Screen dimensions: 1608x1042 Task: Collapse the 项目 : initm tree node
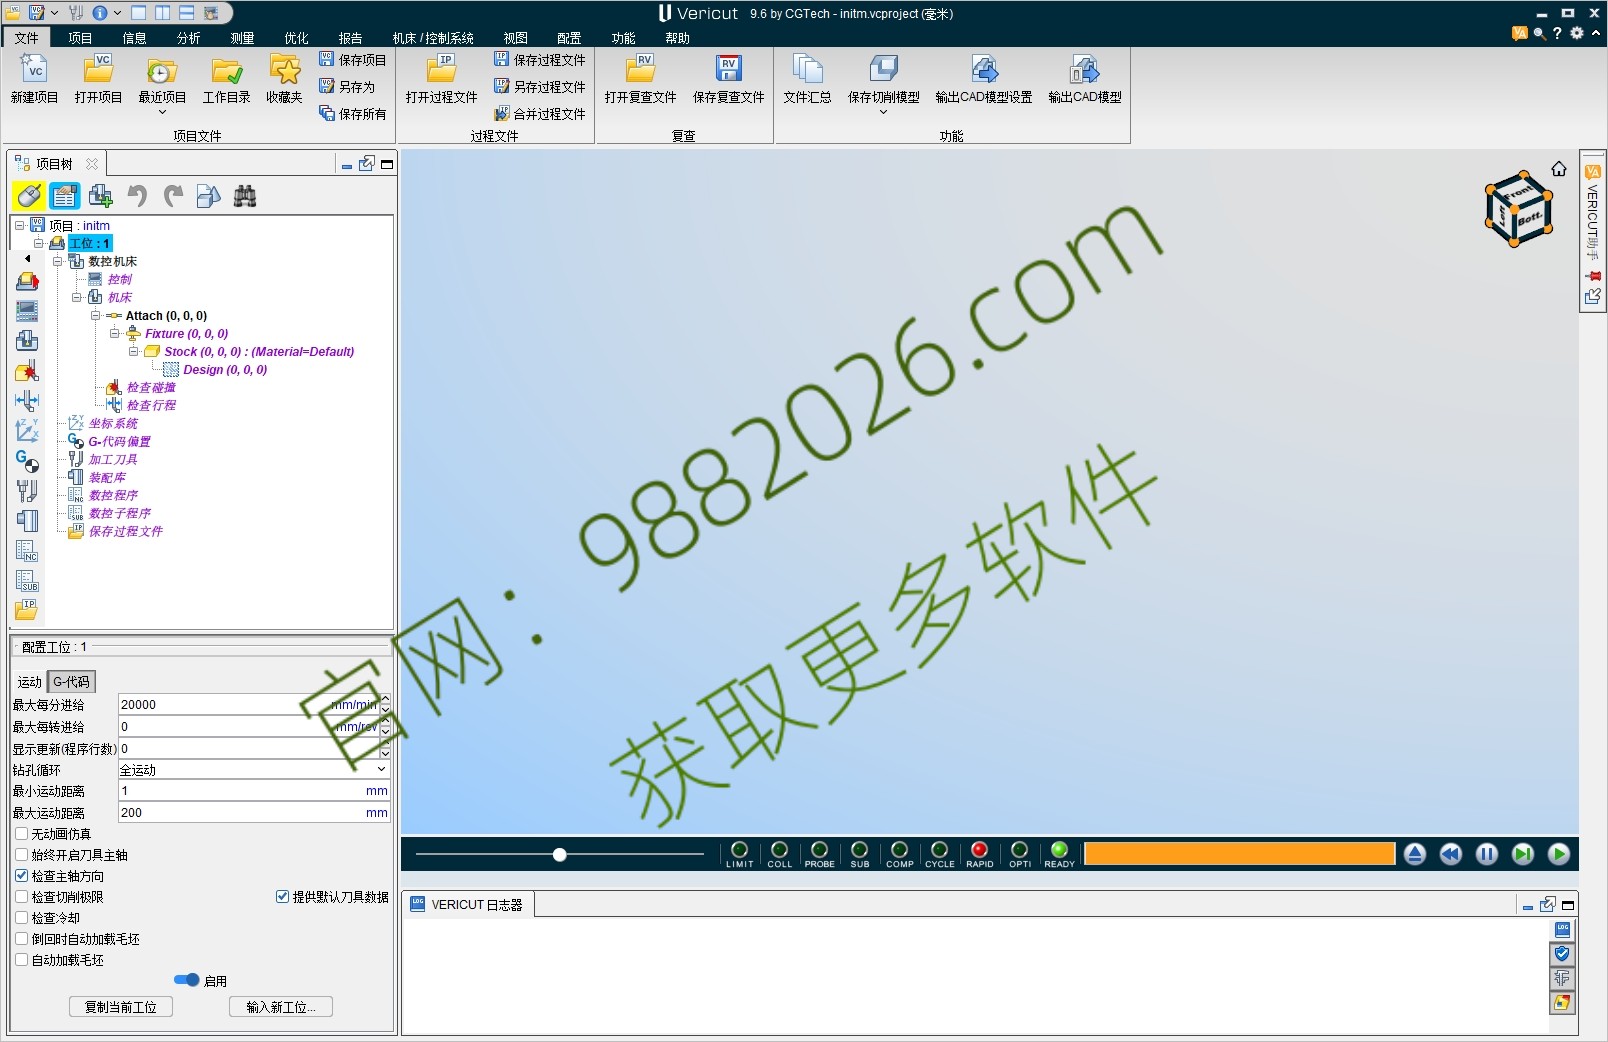coord(19,226)
